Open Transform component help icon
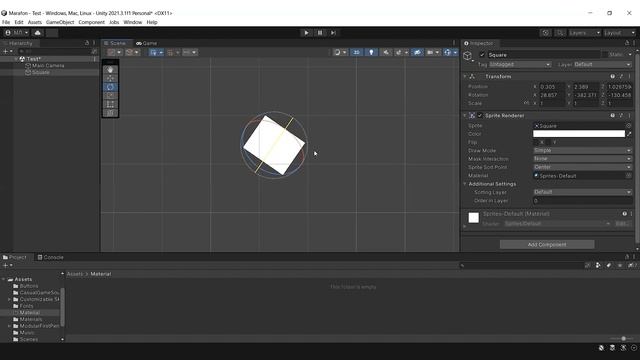This screenshot has height=360, width=640. tap(613, 76)
